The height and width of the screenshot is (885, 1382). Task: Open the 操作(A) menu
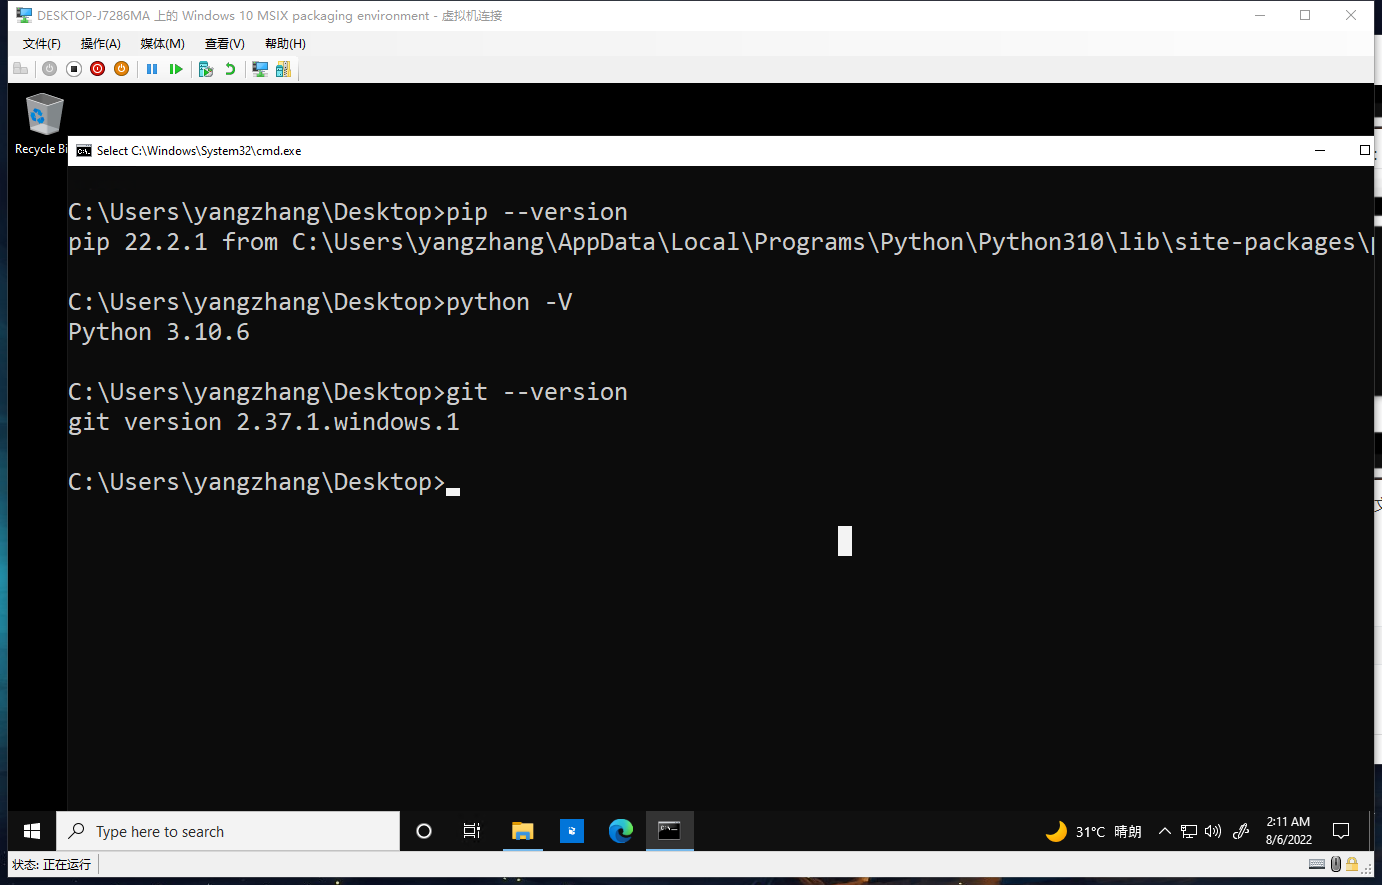(101, 44)
